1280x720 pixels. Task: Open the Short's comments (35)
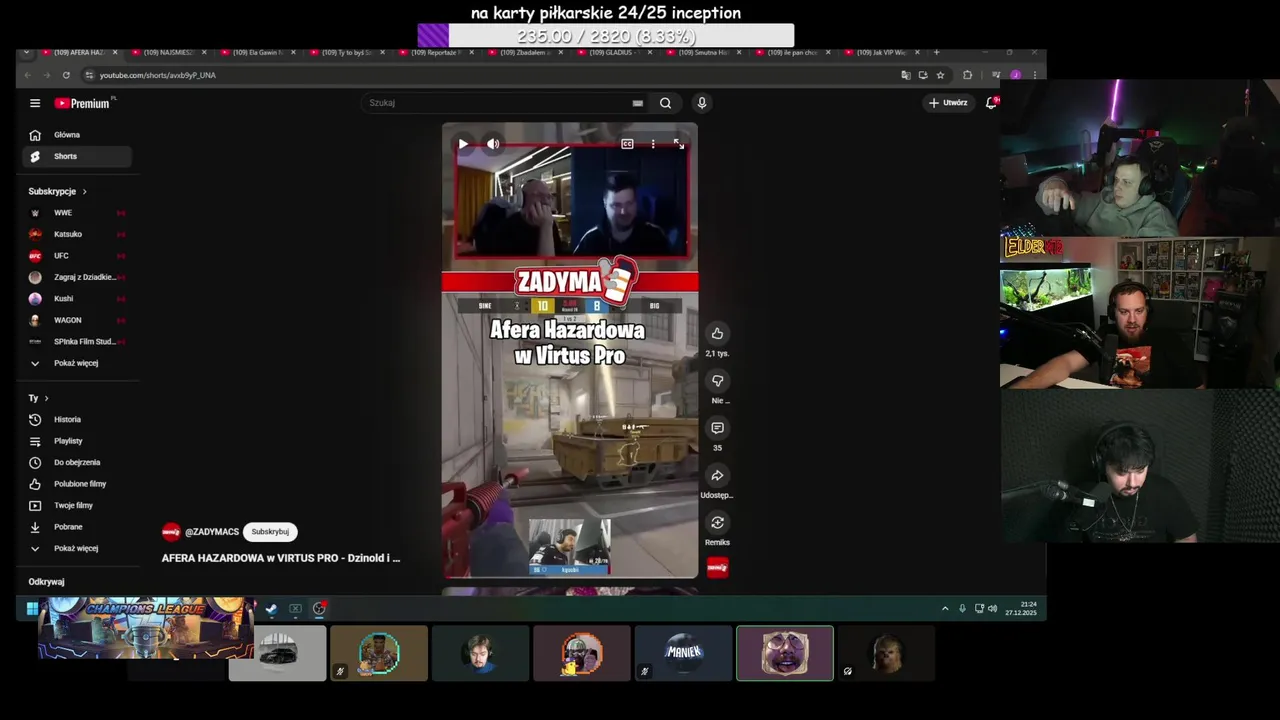click(x=717, y=428)
